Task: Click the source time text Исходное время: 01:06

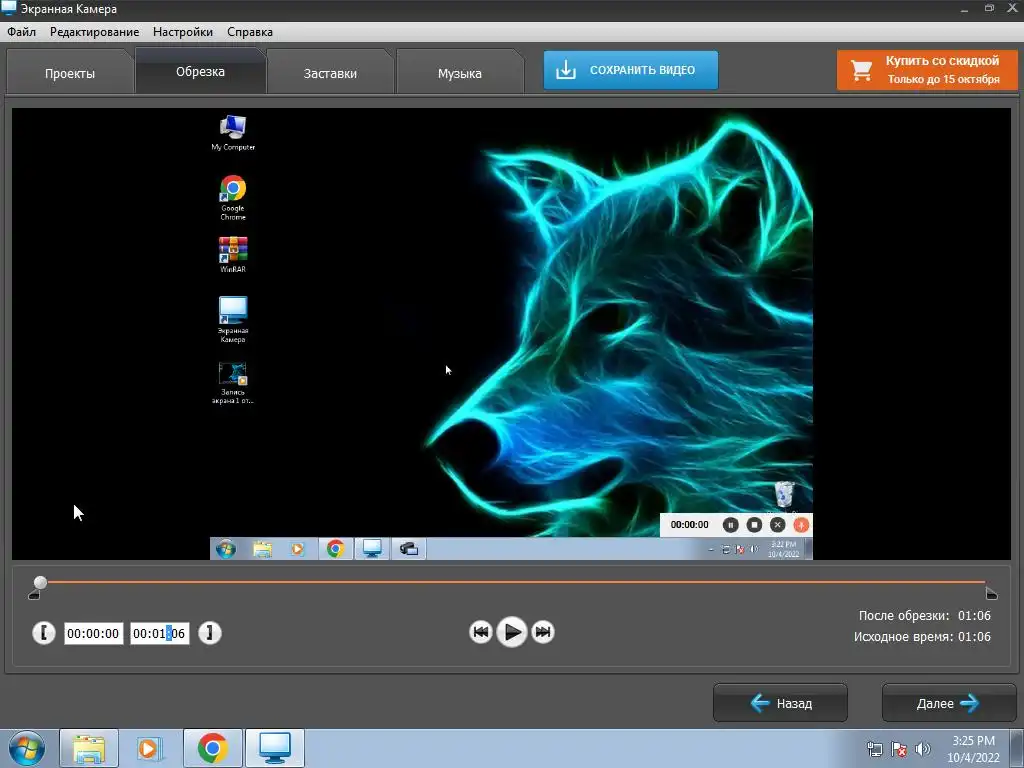Action: tap(922, 636)
